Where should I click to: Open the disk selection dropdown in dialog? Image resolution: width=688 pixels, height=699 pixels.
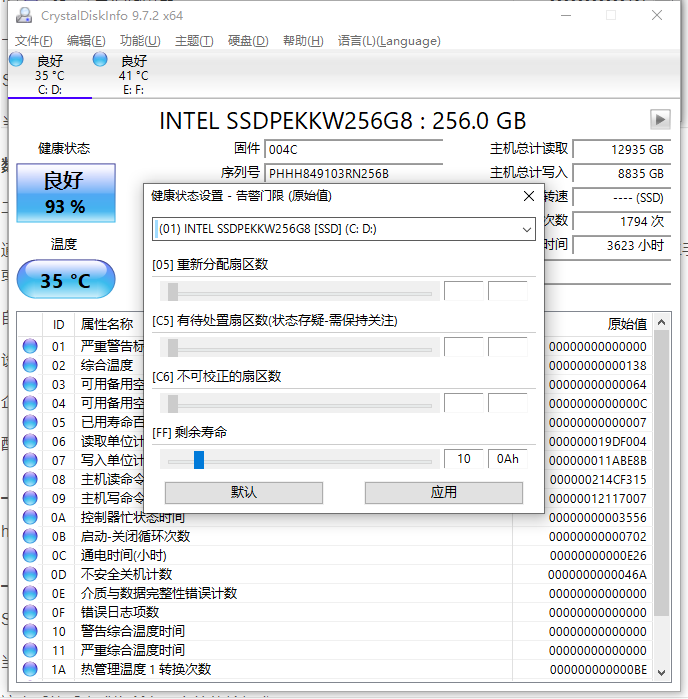[527, 229]
